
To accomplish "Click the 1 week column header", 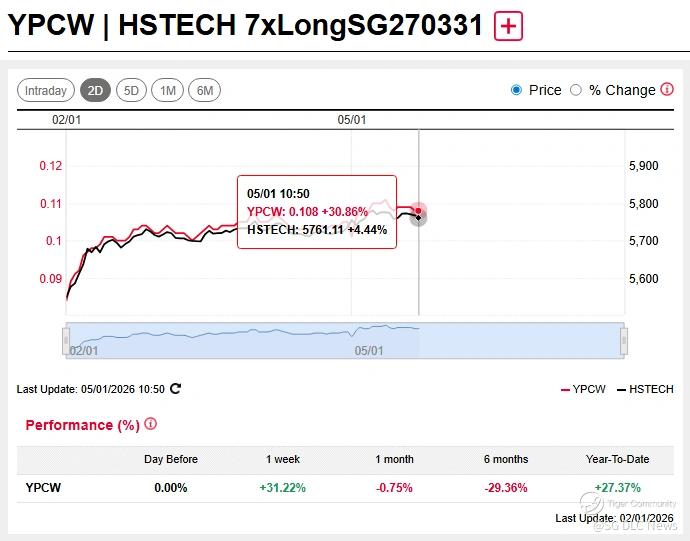I will [x=283, y=459].
